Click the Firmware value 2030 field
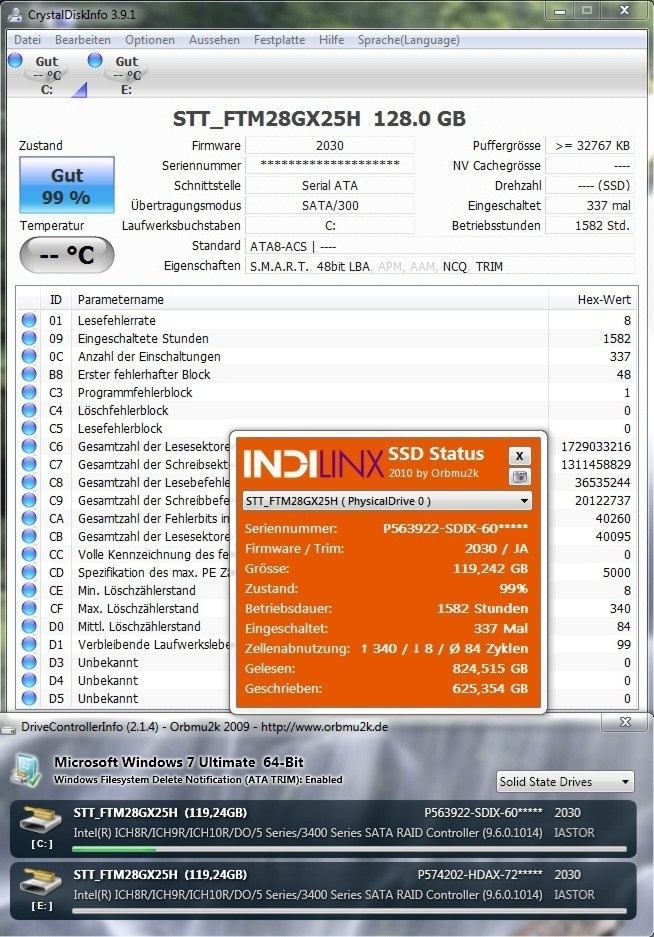654x937 pixels. (329, 145)
